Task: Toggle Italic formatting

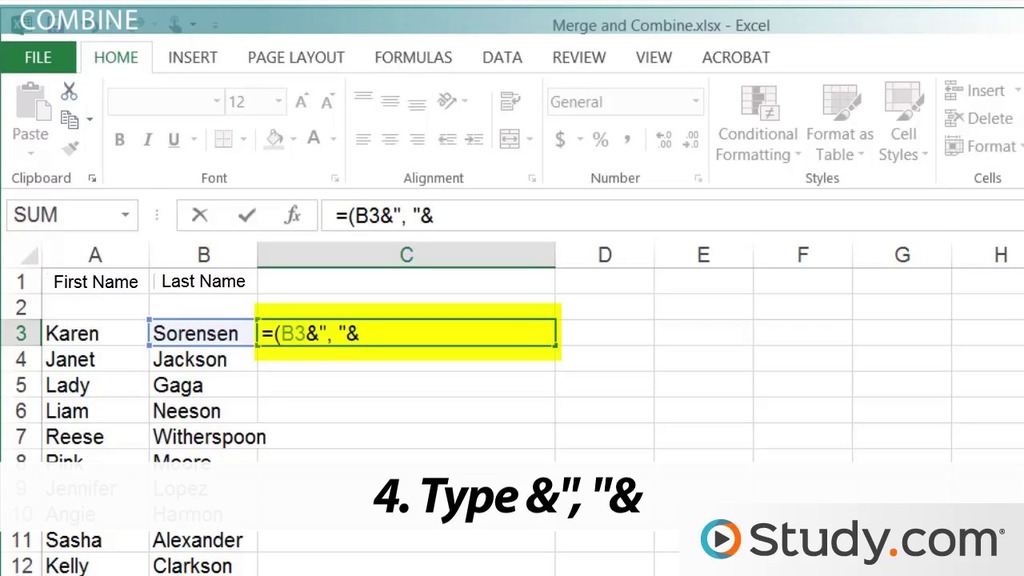Action: pos(148,140)
